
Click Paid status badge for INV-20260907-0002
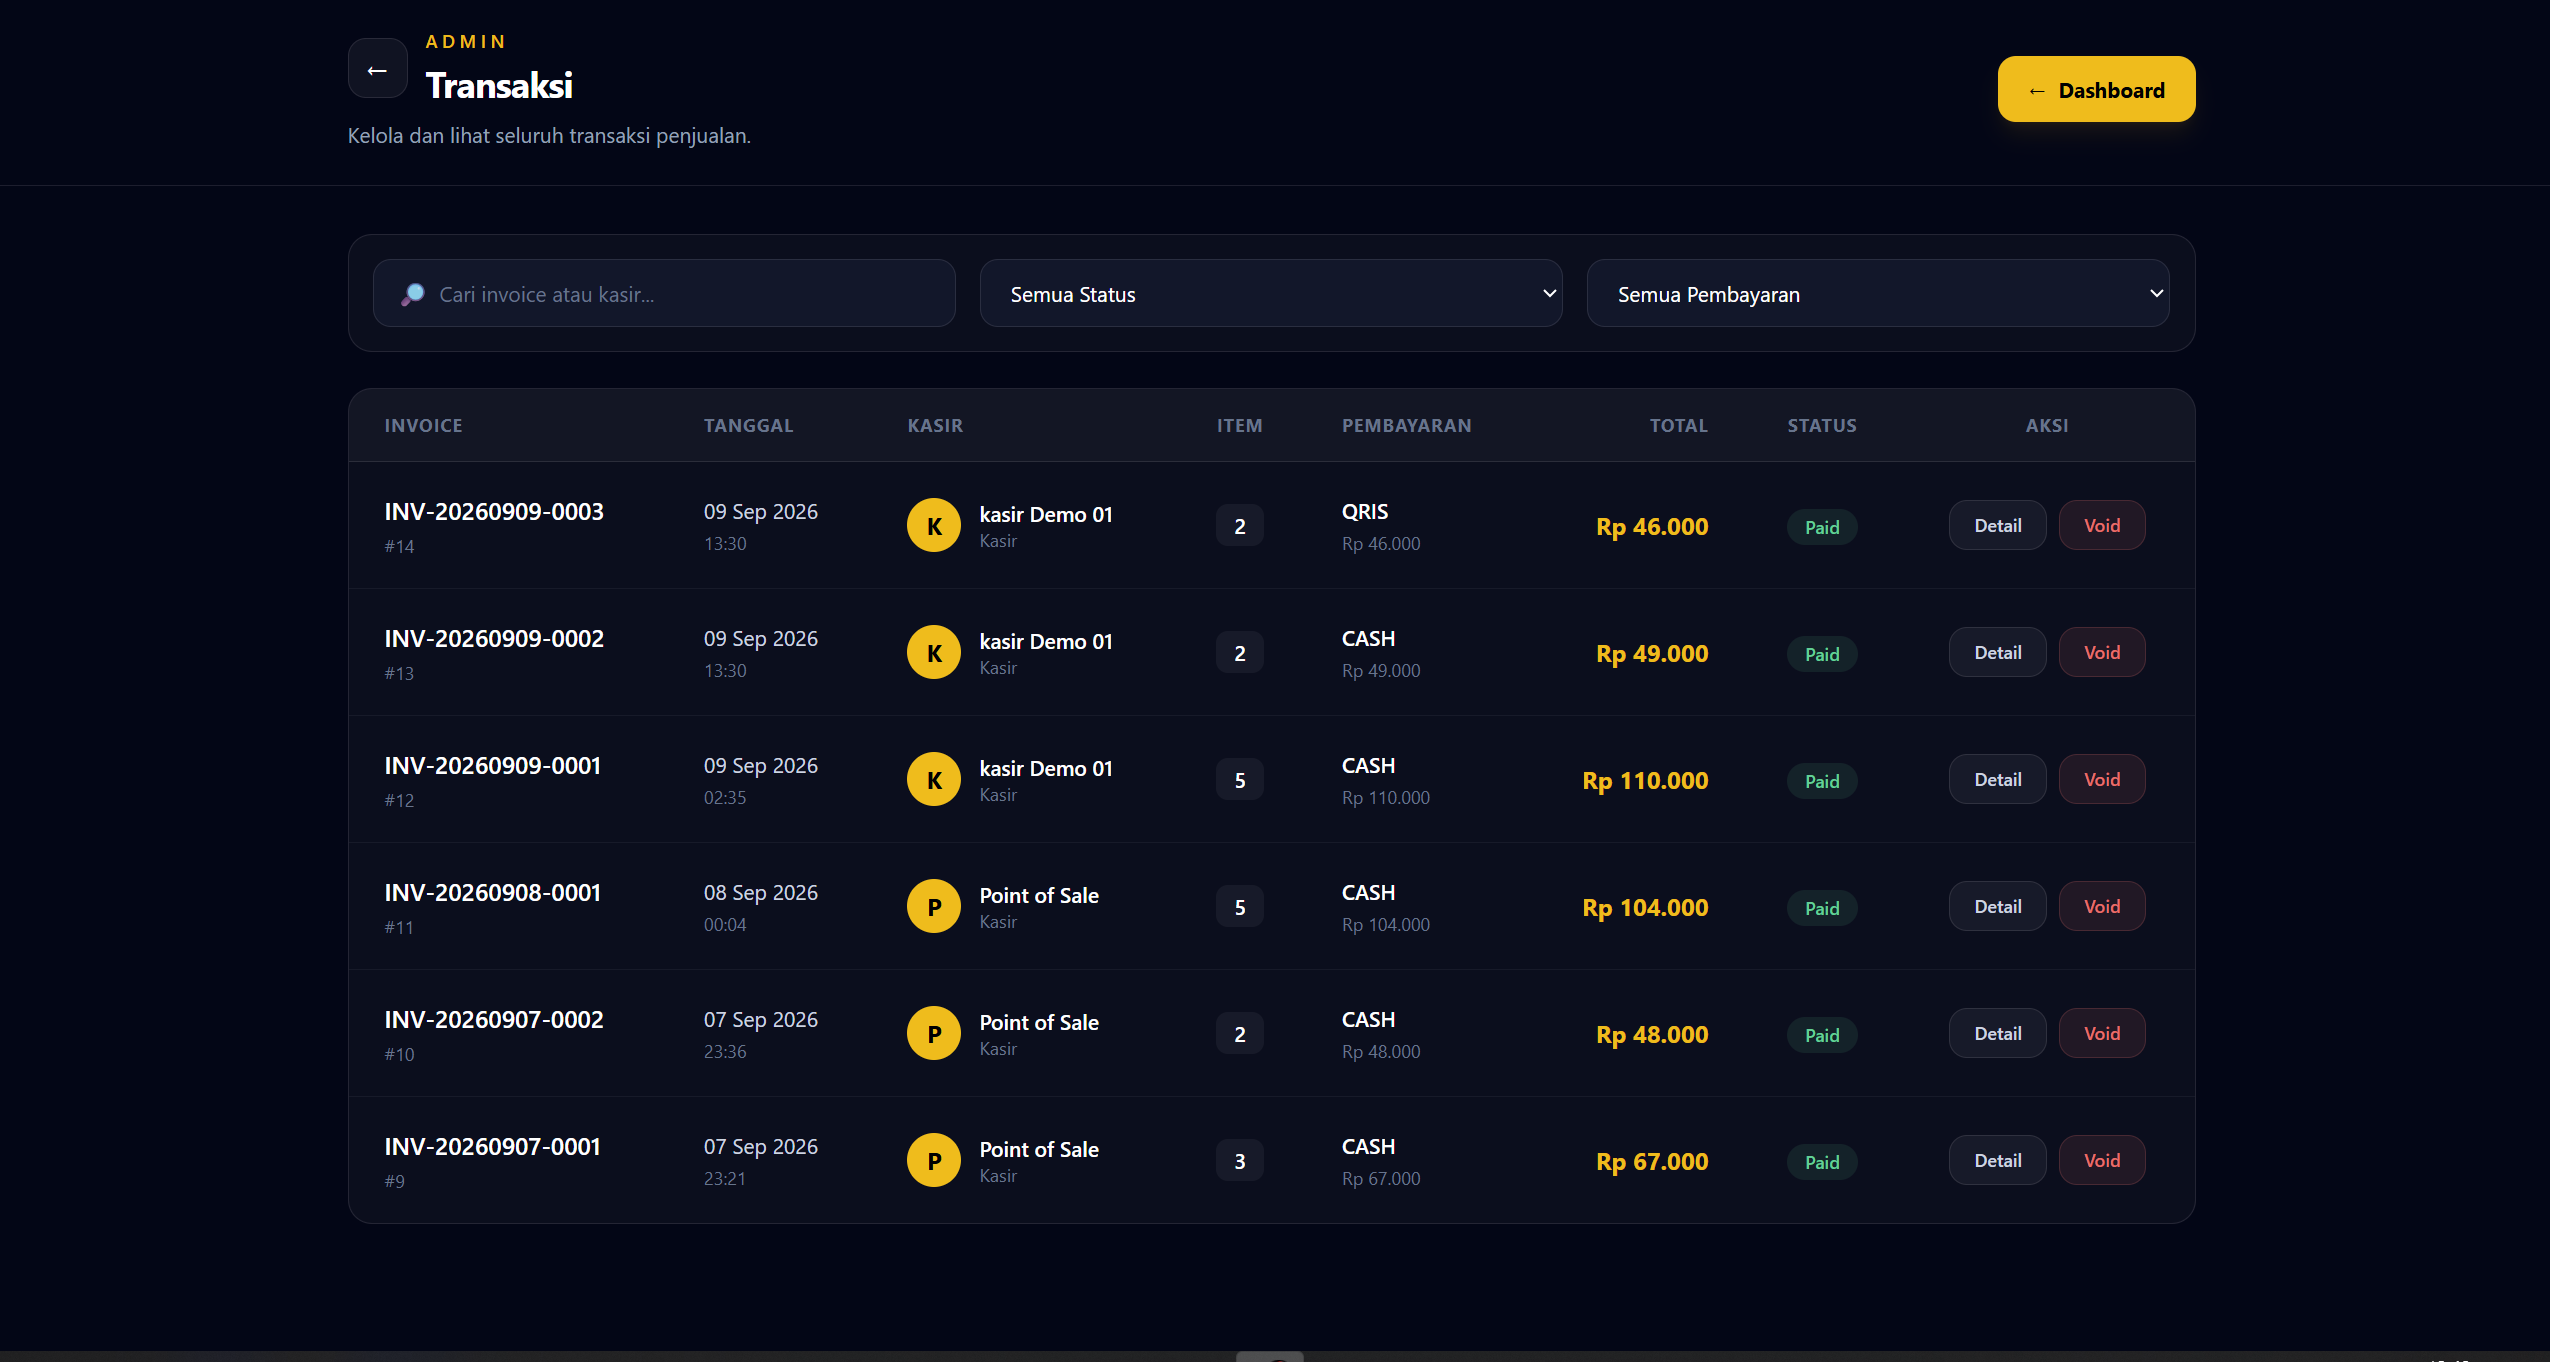pos(1822,1035)
